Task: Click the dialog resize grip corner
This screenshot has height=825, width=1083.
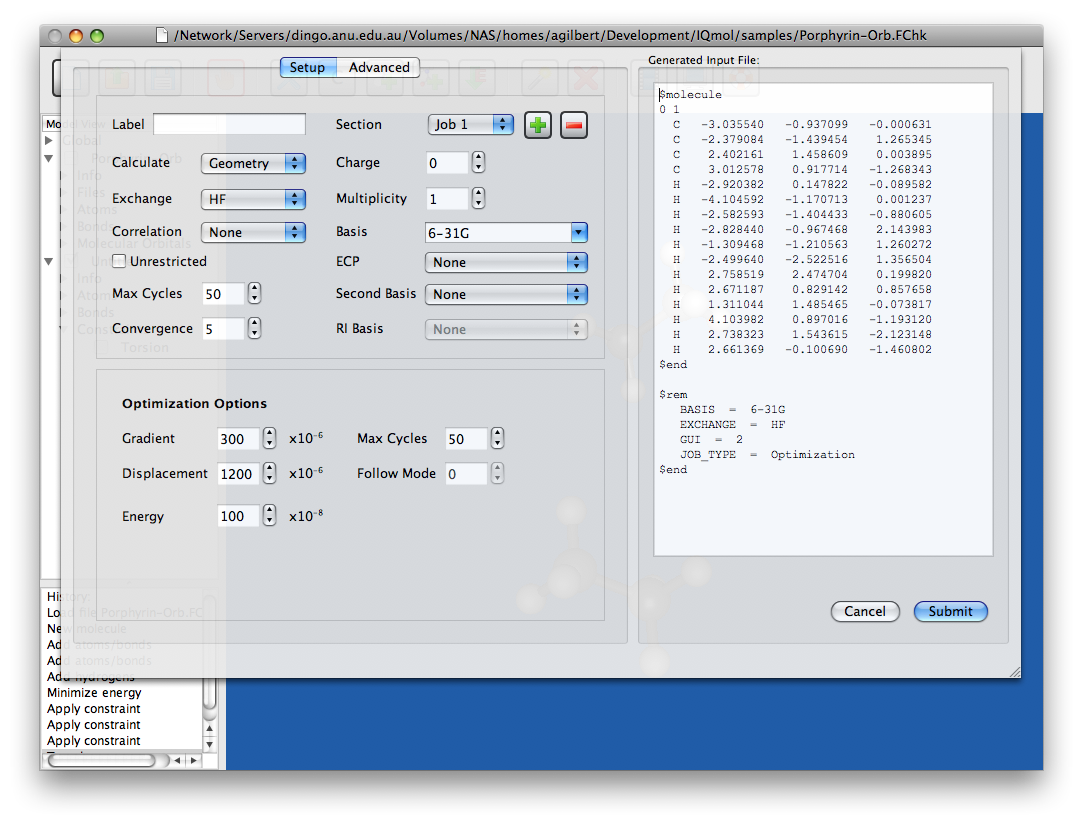Action: (1015, 672)
